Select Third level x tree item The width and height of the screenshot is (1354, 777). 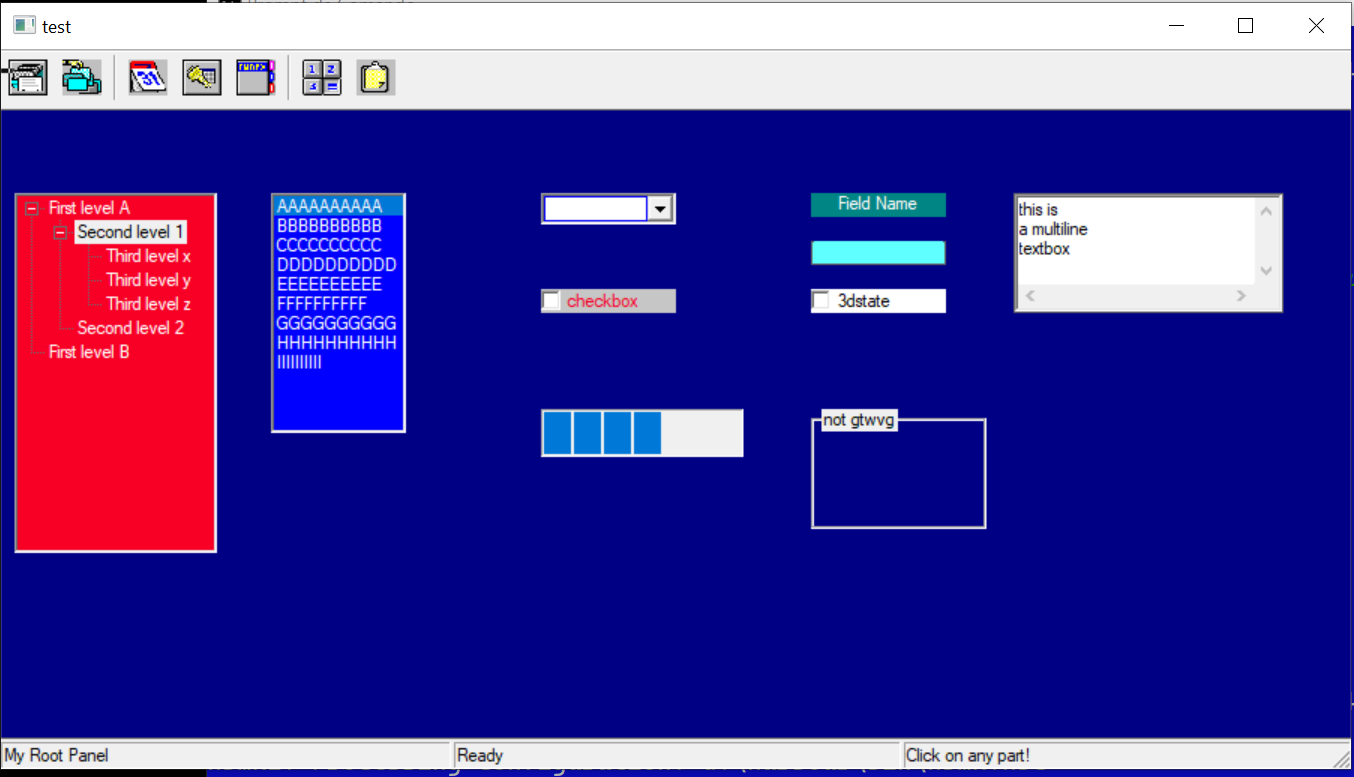pos(148,256)
